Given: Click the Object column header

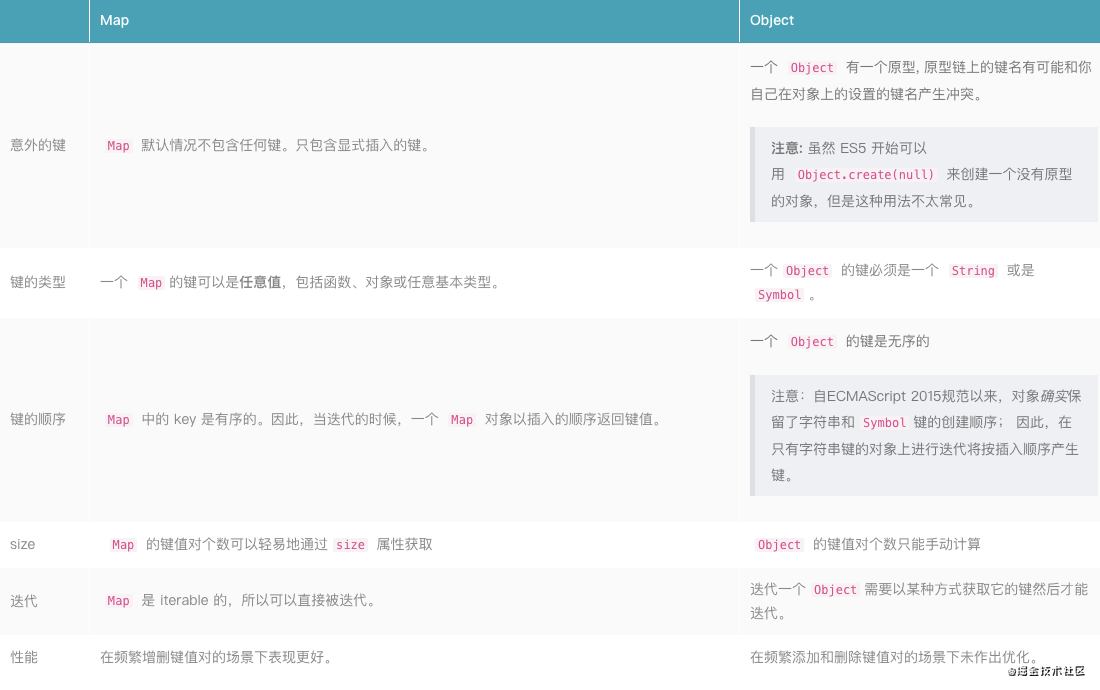Looking at the screenshot, I should point(772,20).
